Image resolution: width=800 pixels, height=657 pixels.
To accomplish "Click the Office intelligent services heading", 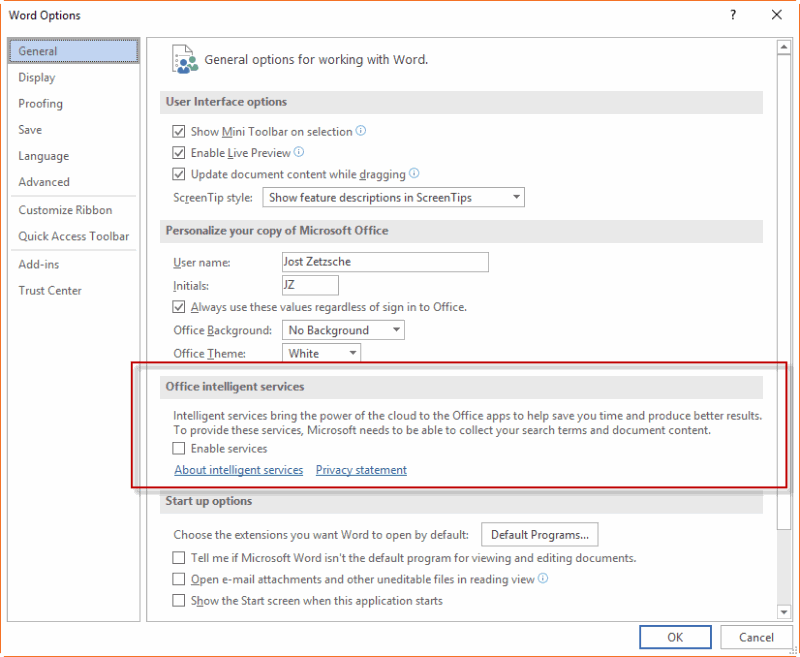I will coord(235,387).
